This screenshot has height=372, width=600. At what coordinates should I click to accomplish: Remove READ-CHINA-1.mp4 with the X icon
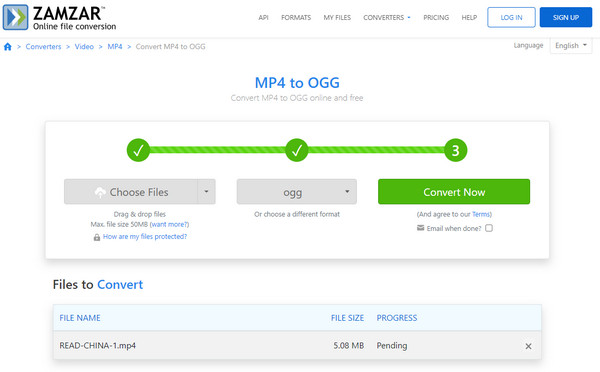(x=528, y=346)
